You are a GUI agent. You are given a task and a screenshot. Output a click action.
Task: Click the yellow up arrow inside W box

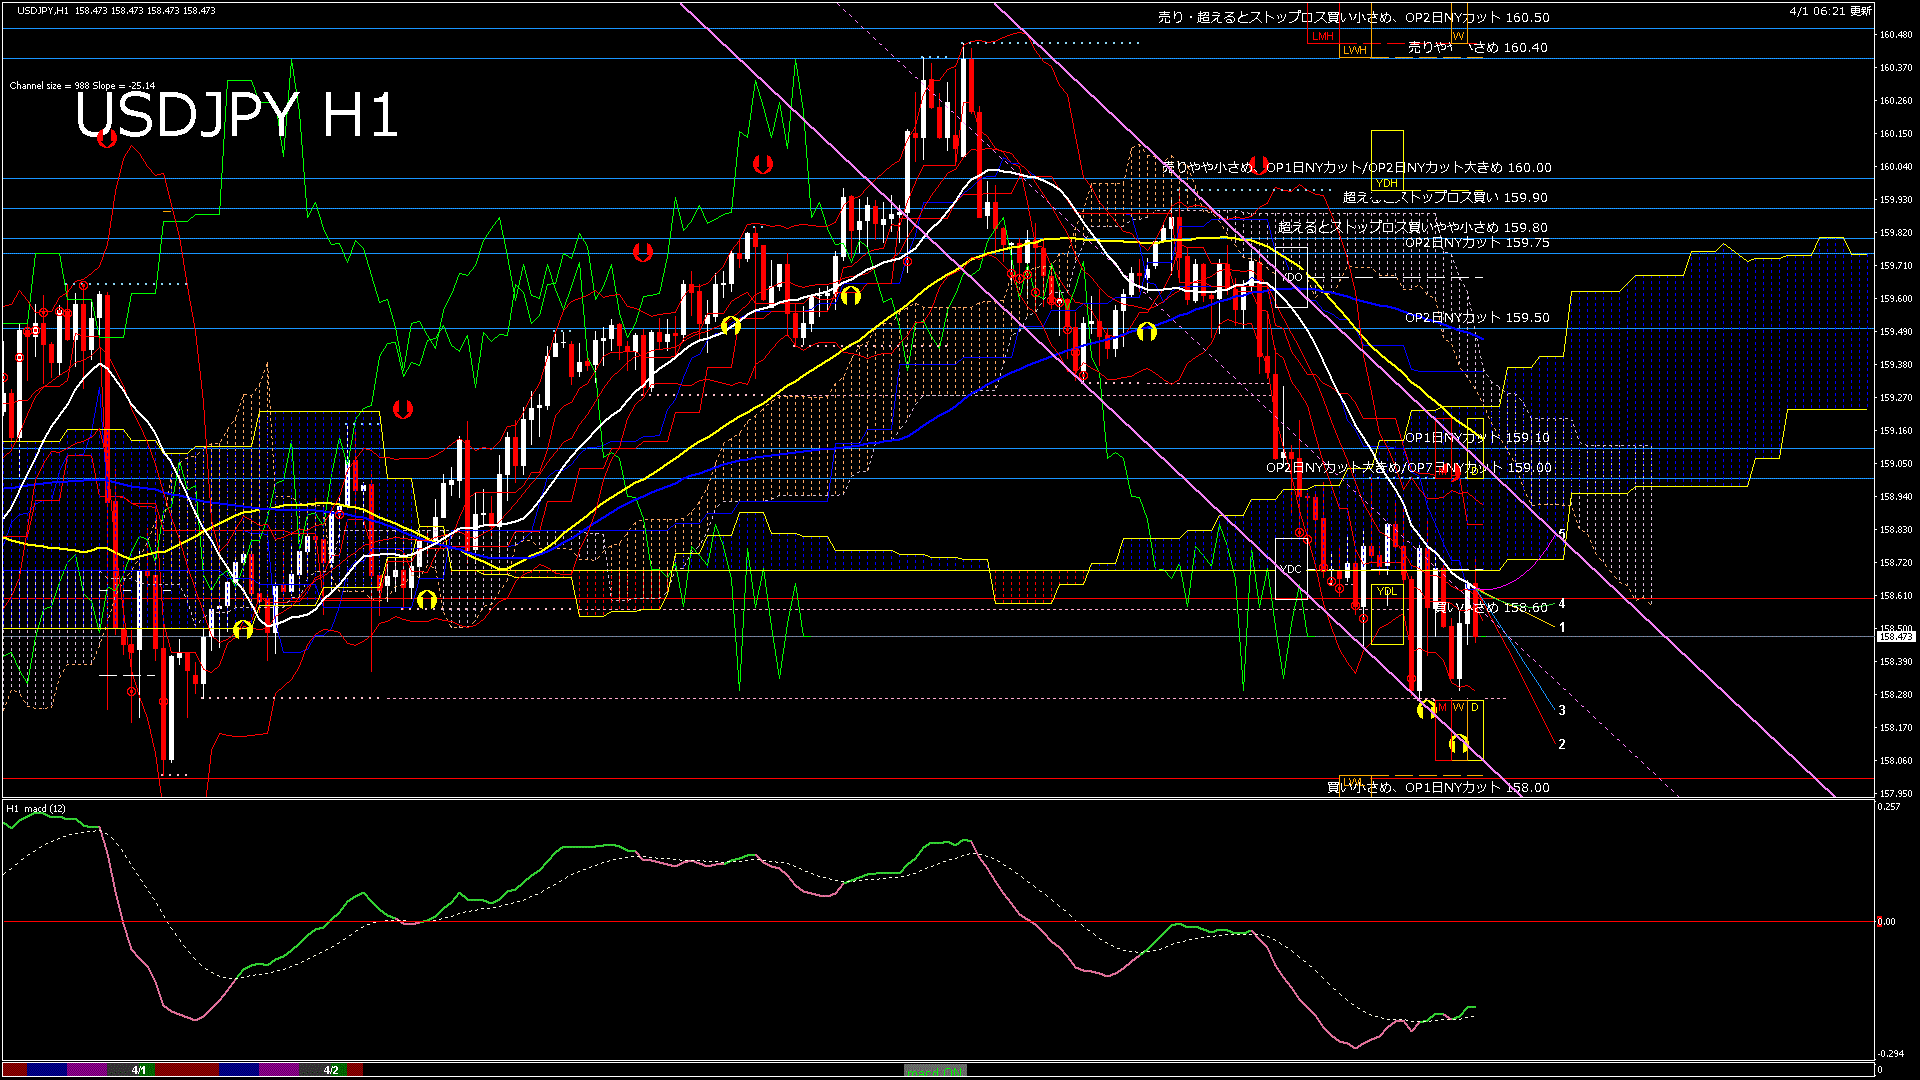coord(1458,744)
